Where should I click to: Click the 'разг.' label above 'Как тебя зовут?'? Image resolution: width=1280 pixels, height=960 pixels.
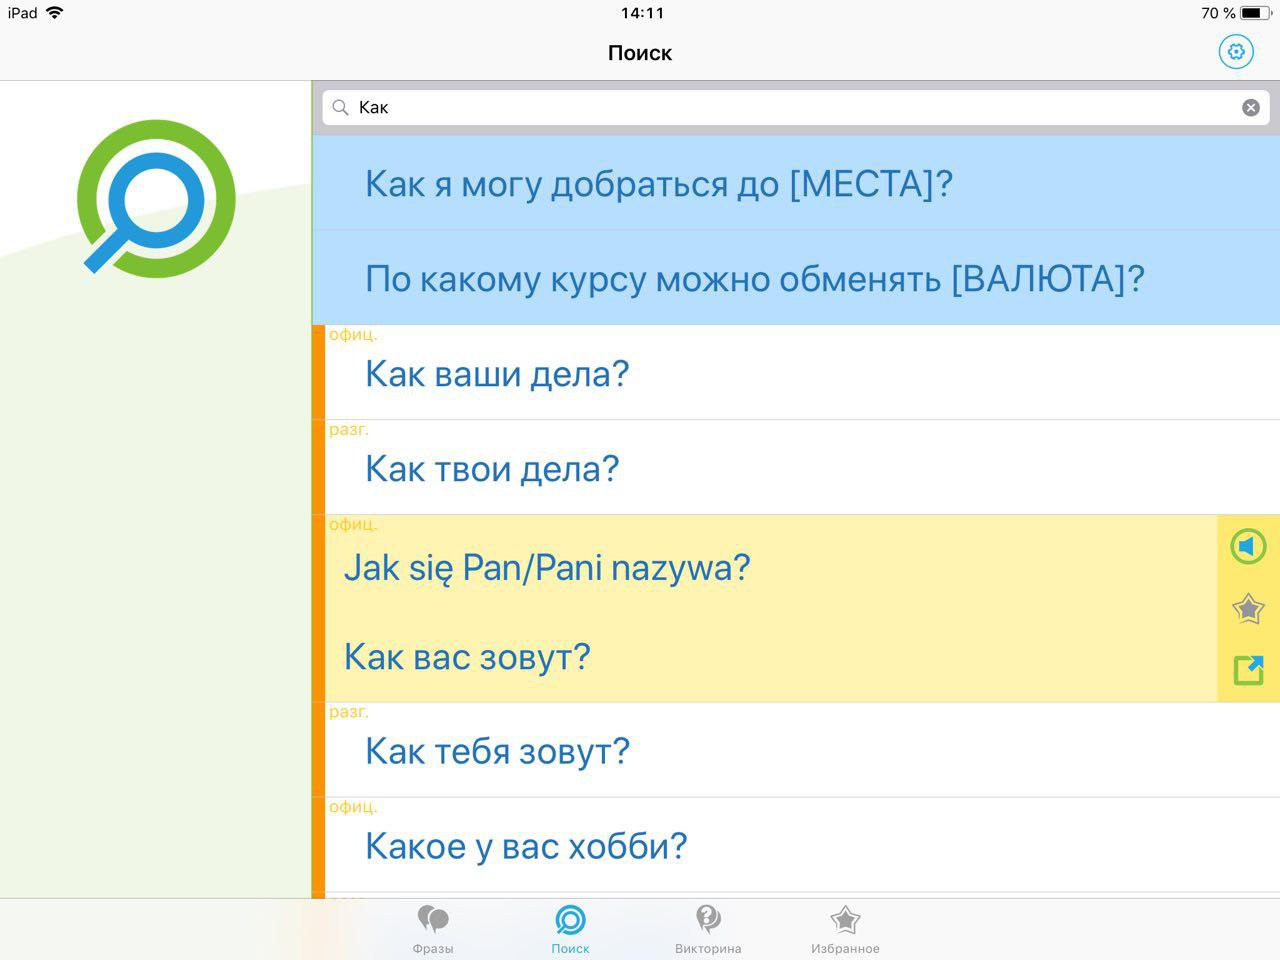350,711
